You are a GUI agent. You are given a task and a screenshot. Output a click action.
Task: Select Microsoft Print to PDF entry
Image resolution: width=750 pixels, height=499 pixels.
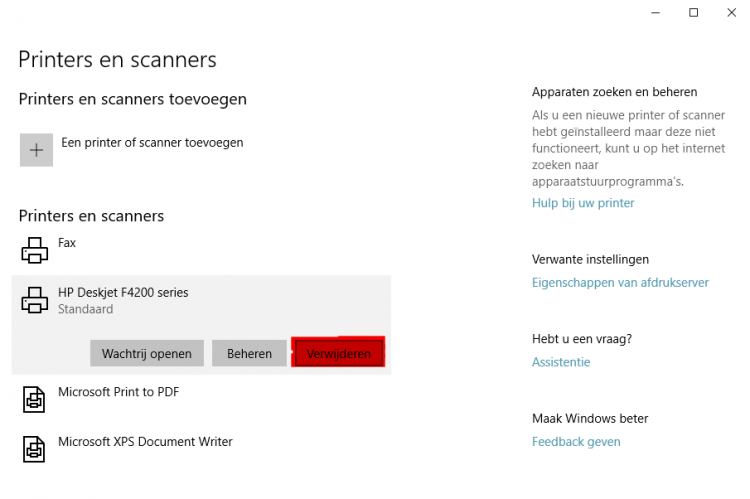pos(119,392)
